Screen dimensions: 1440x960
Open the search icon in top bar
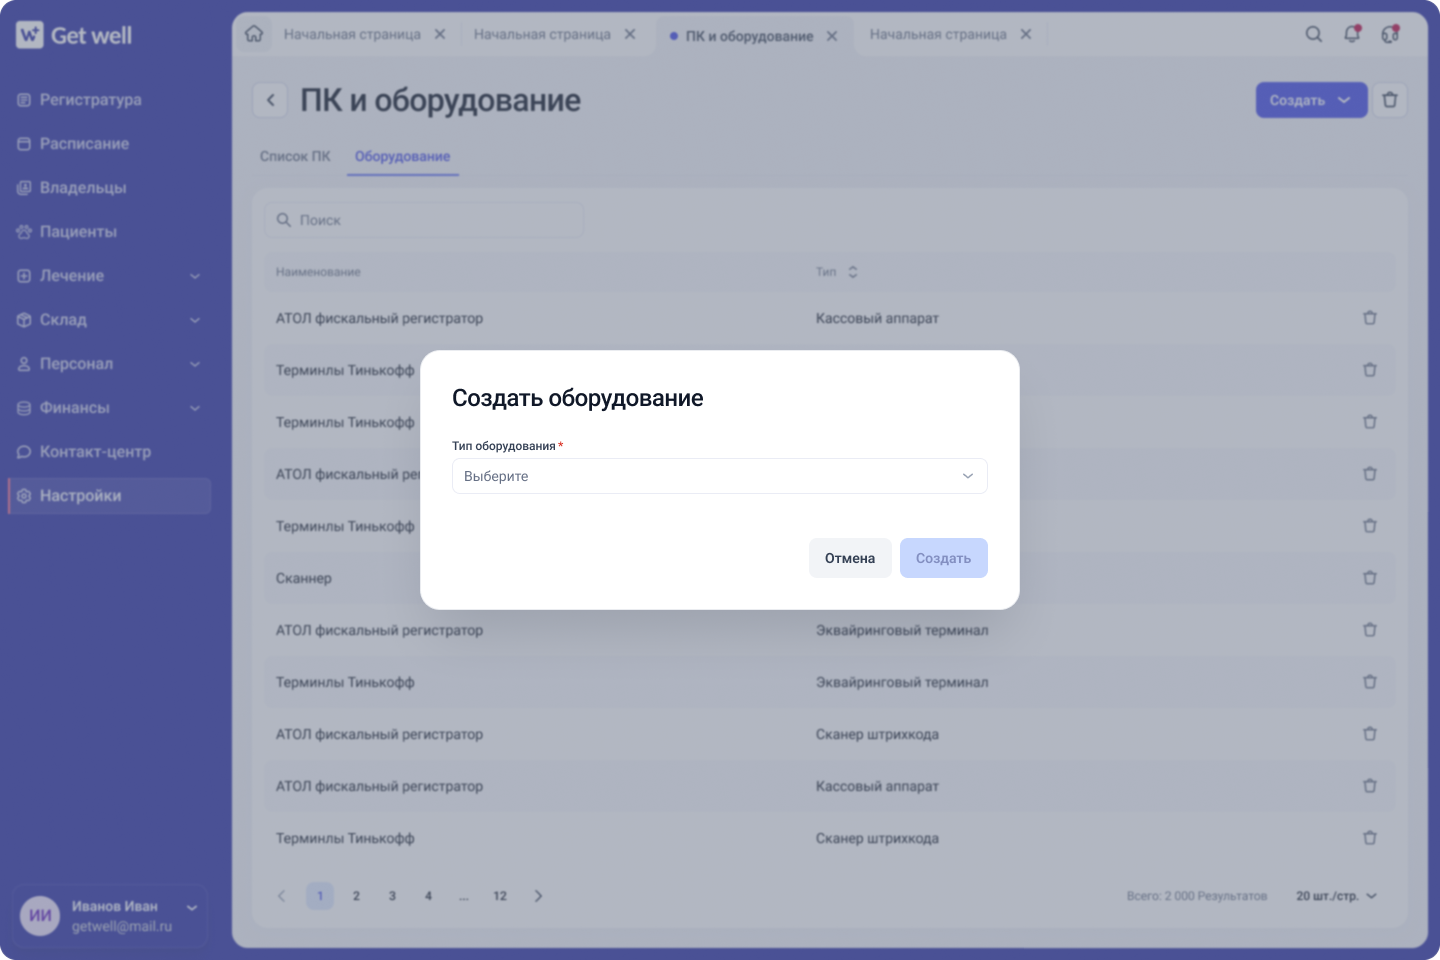click(1314, 34)
